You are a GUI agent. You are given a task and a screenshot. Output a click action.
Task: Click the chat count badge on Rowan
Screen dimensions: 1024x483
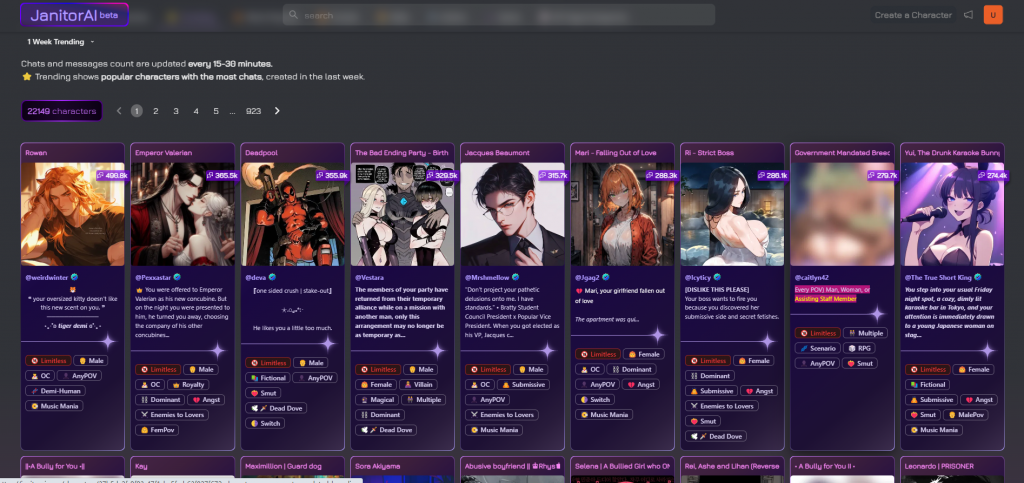(110, 176)
